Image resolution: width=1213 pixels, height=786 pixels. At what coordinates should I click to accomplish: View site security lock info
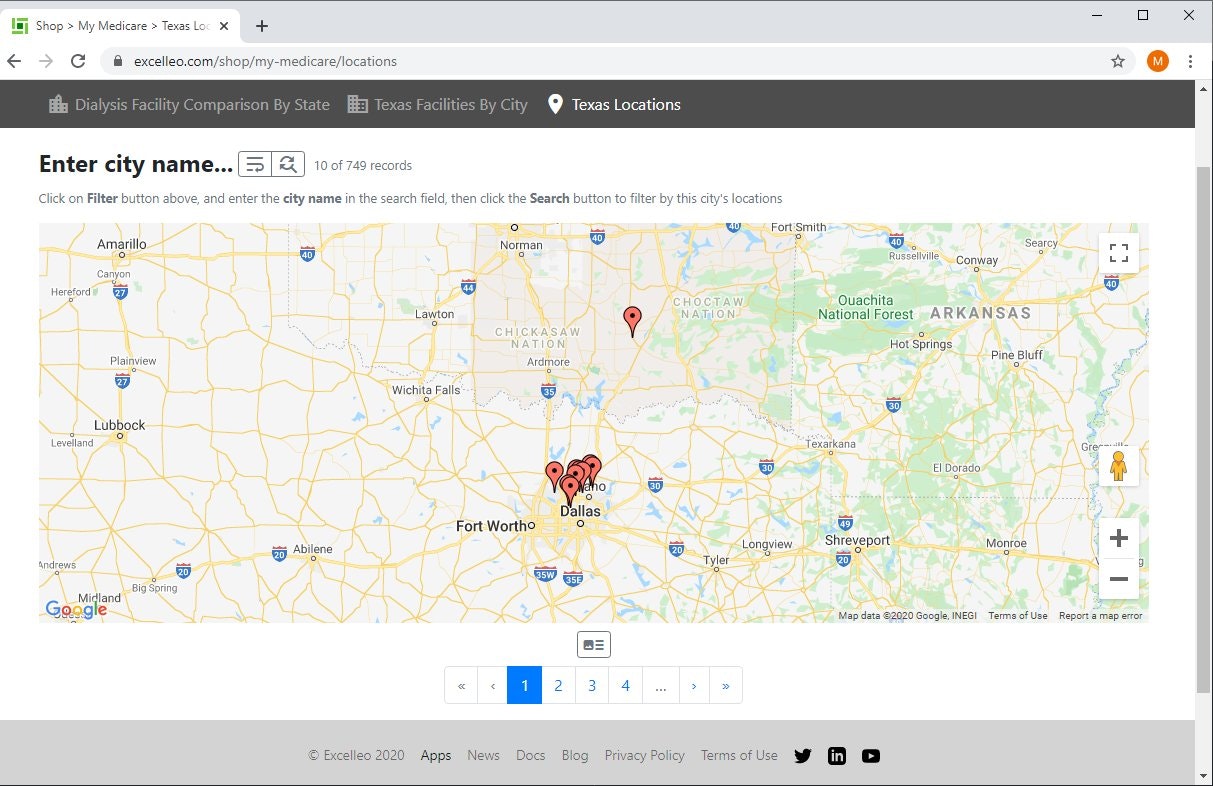coord(118,61)
